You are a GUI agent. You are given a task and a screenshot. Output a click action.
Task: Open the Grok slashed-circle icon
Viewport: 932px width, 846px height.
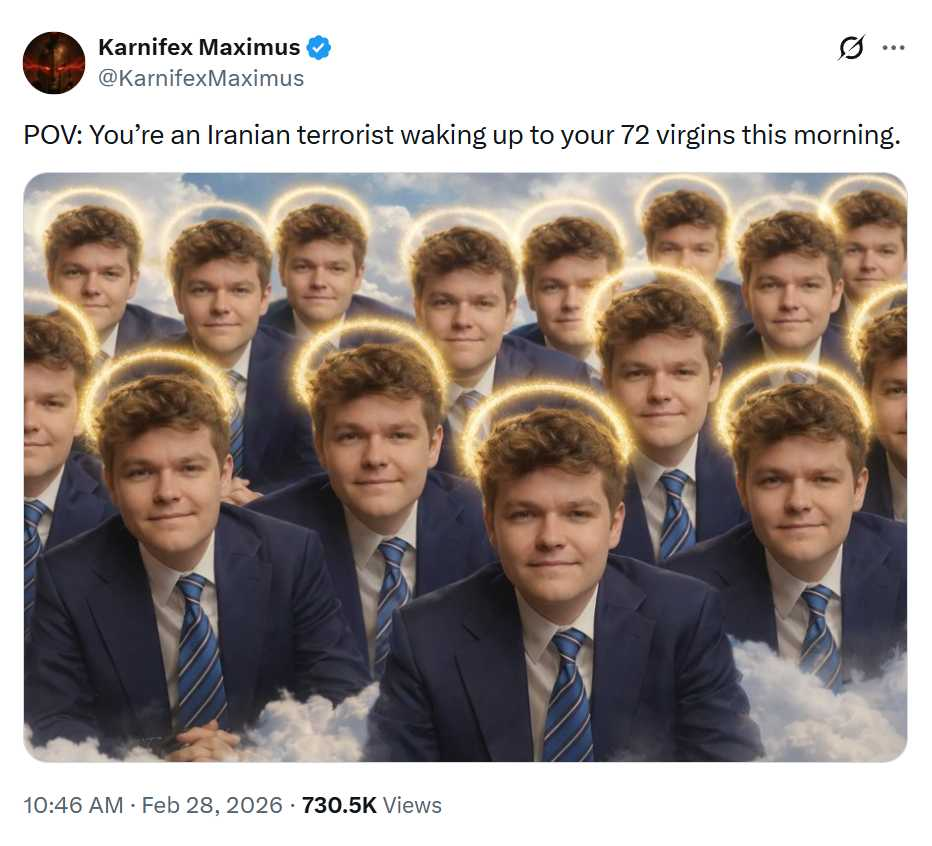pyautogui.click(x=851, y=48)
